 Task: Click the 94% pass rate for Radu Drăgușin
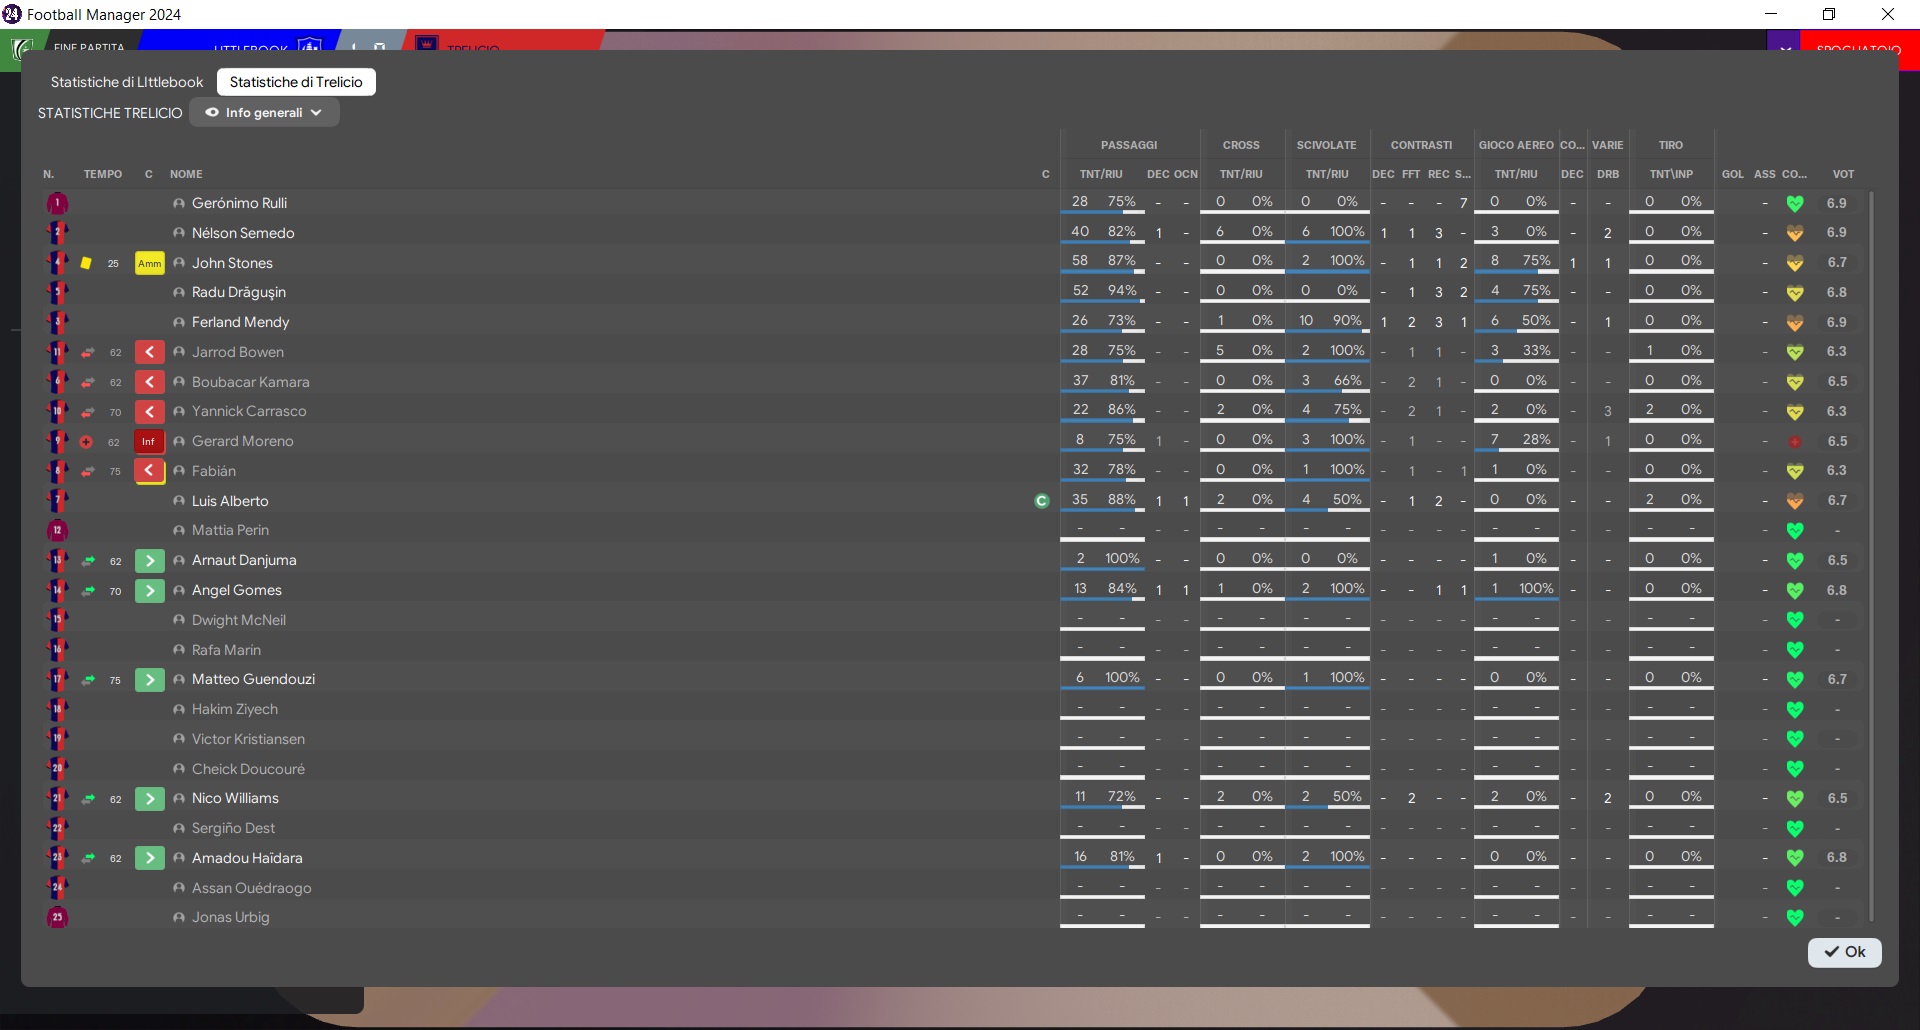click(1122, 291)
